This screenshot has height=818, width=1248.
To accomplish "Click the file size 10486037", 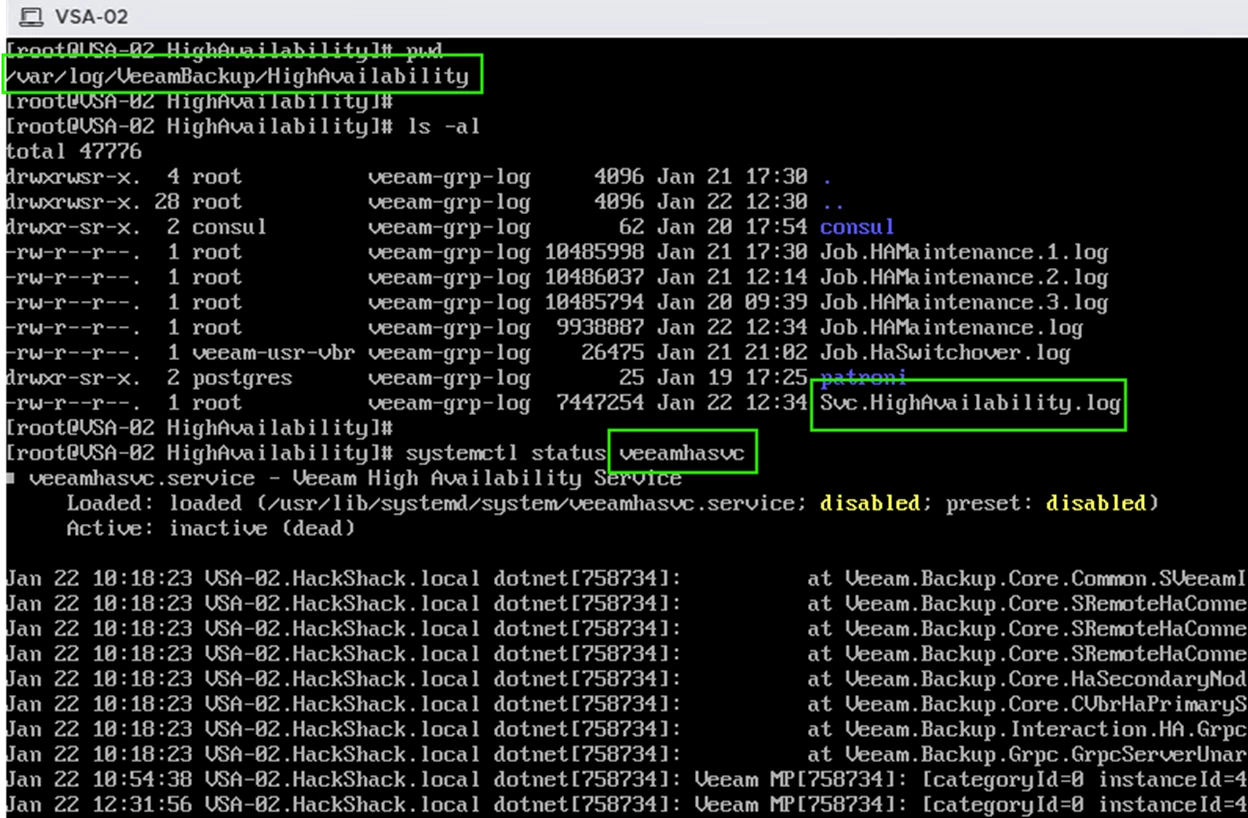I will (x=594, y=277).
